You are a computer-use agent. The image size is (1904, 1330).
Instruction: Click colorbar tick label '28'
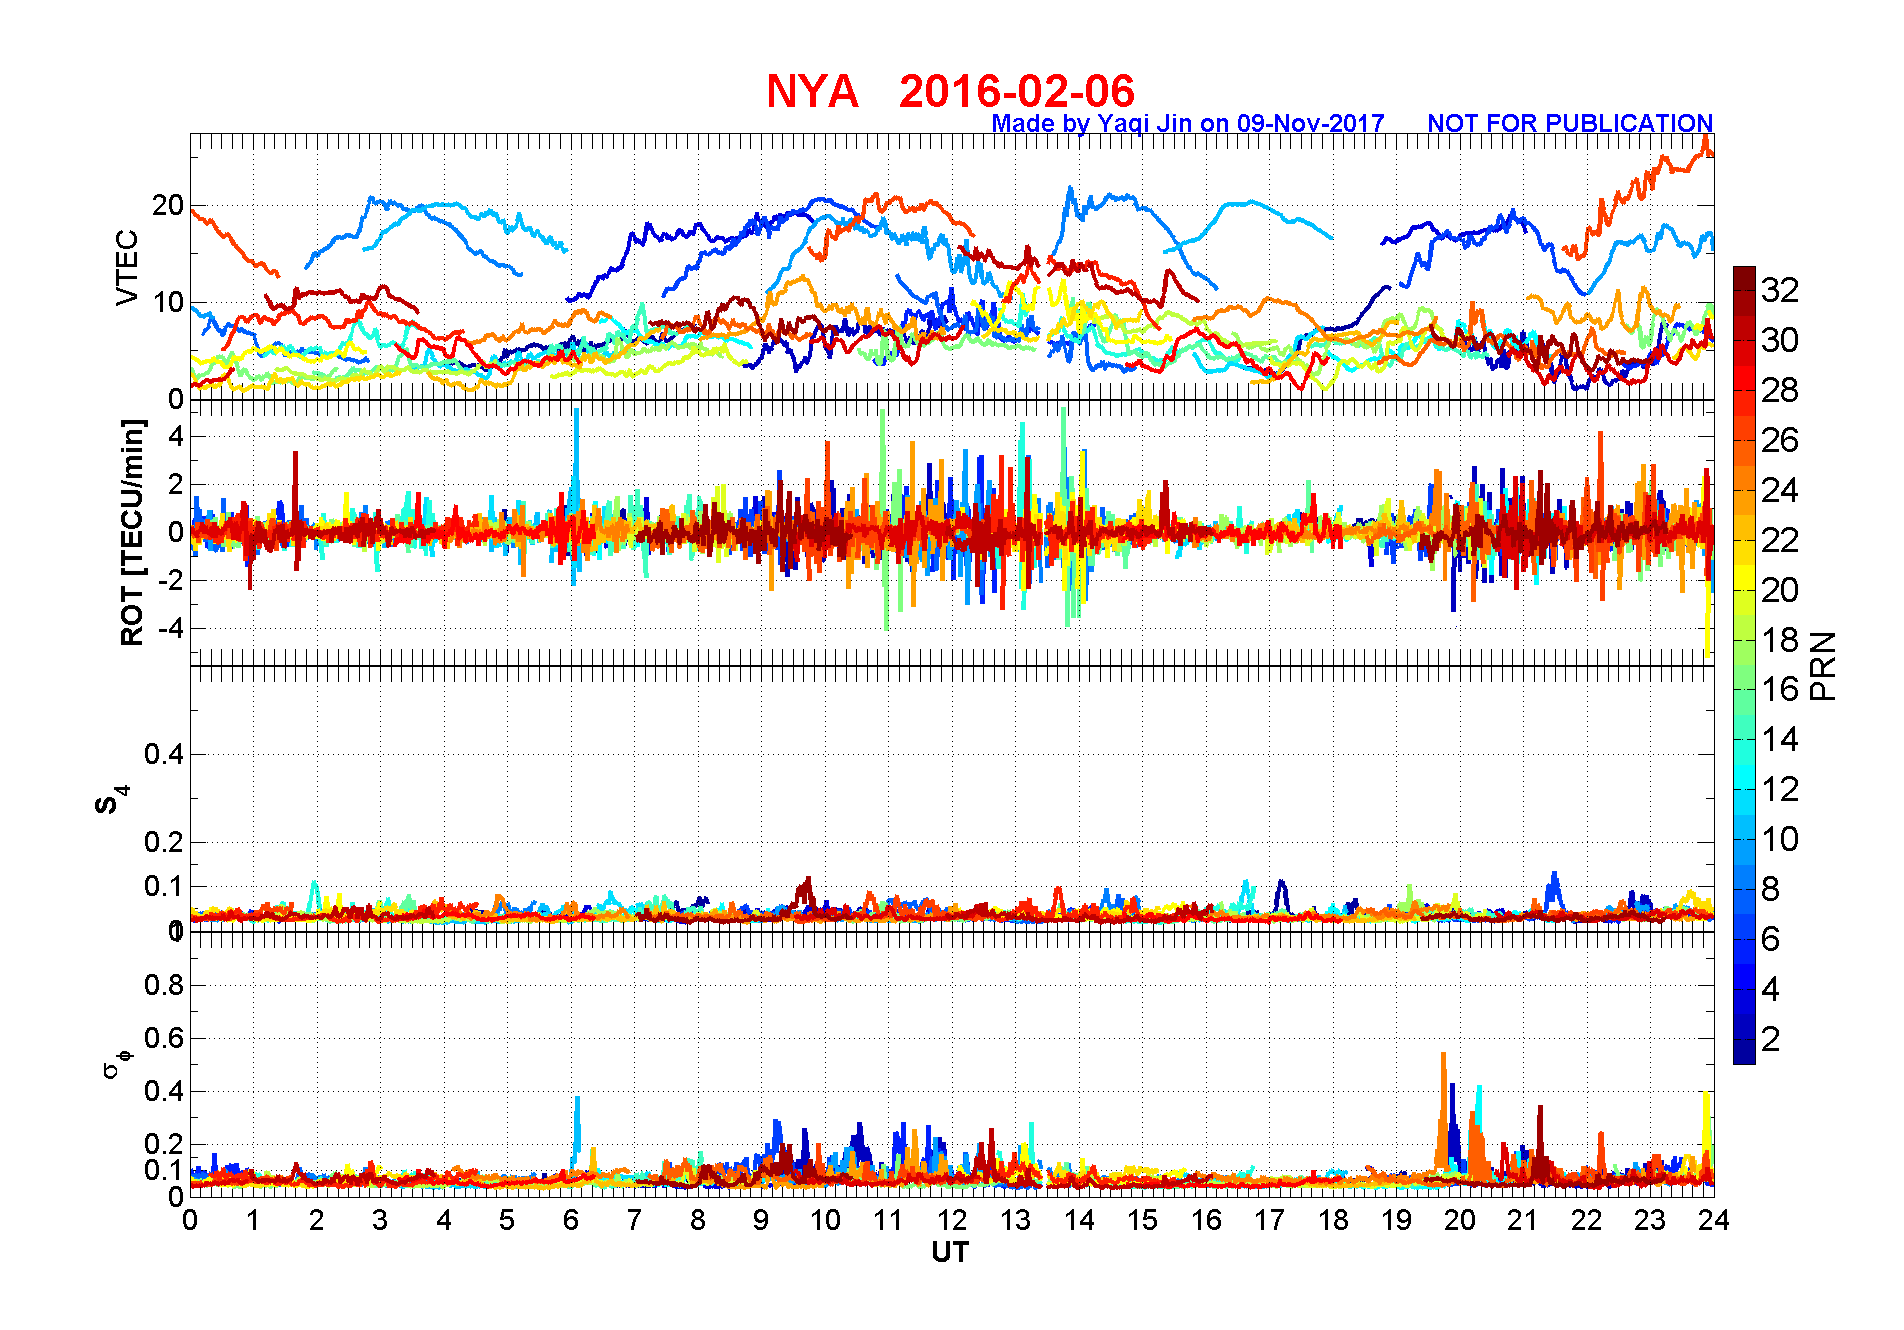pos(1780,390)
